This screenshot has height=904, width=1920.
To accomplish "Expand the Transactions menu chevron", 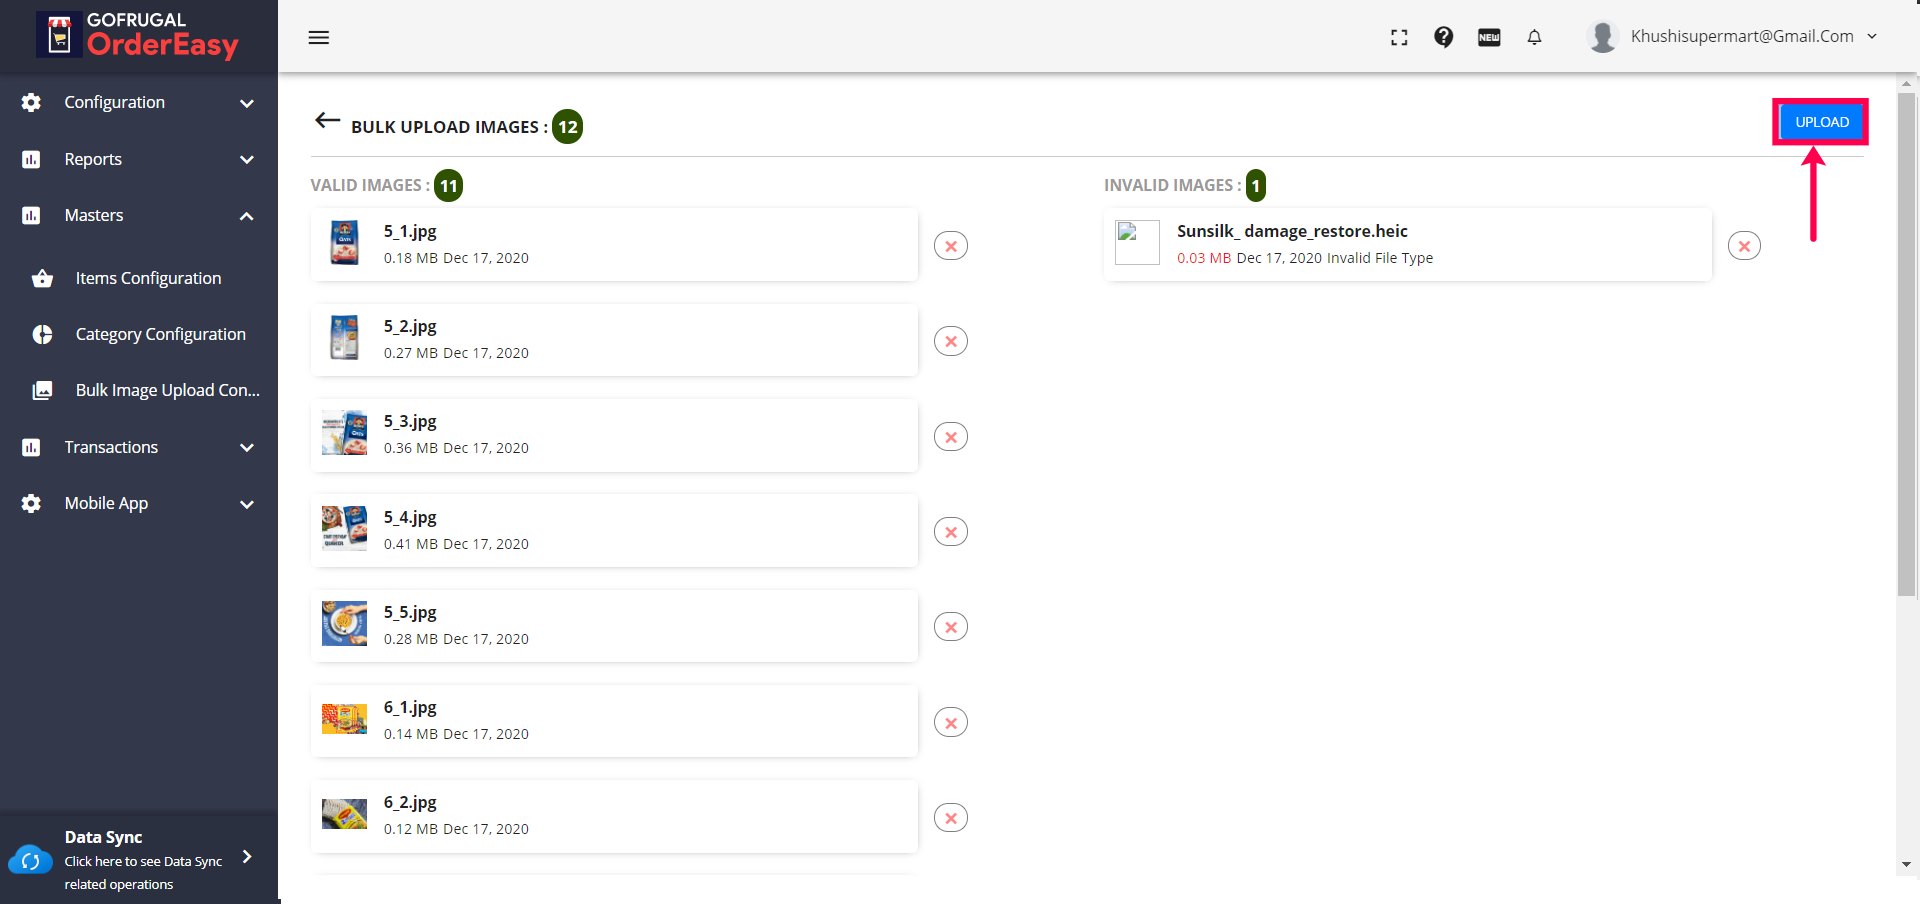I will [247, 448].
